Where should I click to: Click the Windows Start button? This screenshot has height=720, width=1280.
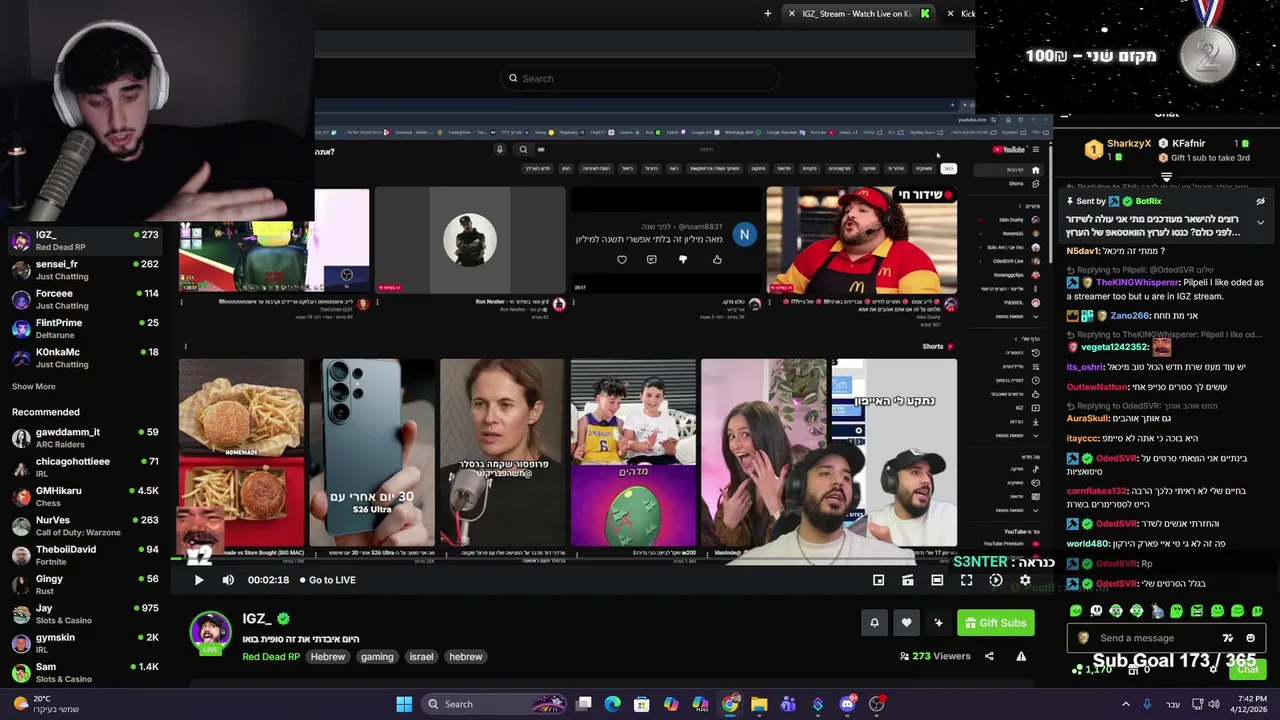[404, 704]
